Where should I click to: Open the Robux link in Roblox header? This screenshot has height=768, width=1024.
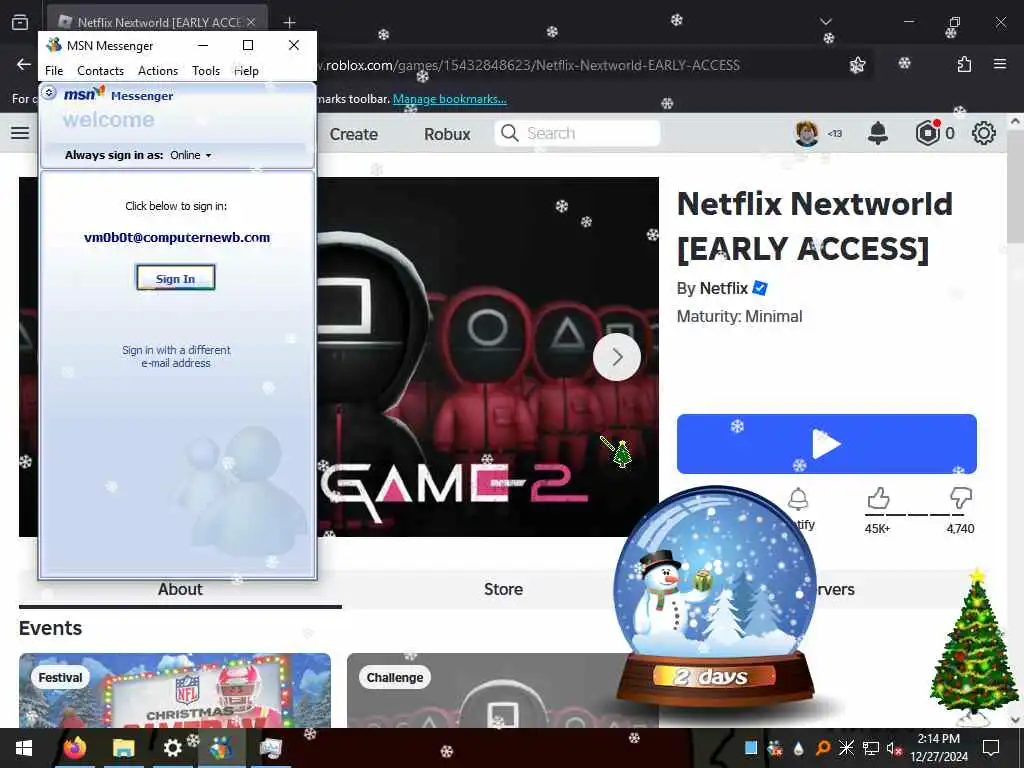[x=447, y=134]
